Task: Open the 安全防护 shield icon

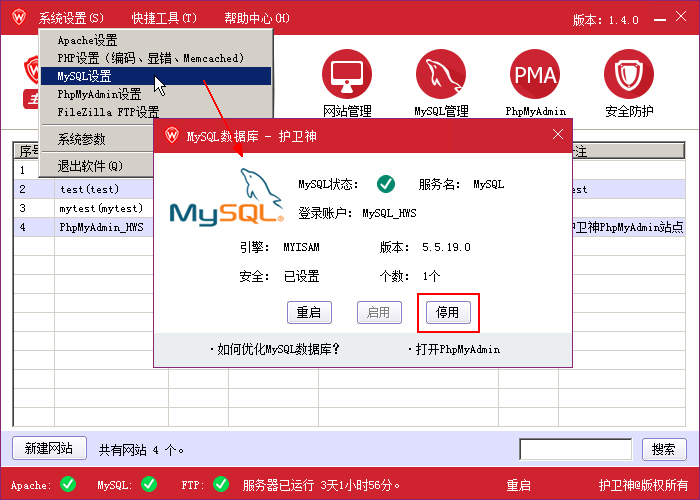Action: [629, 74]
